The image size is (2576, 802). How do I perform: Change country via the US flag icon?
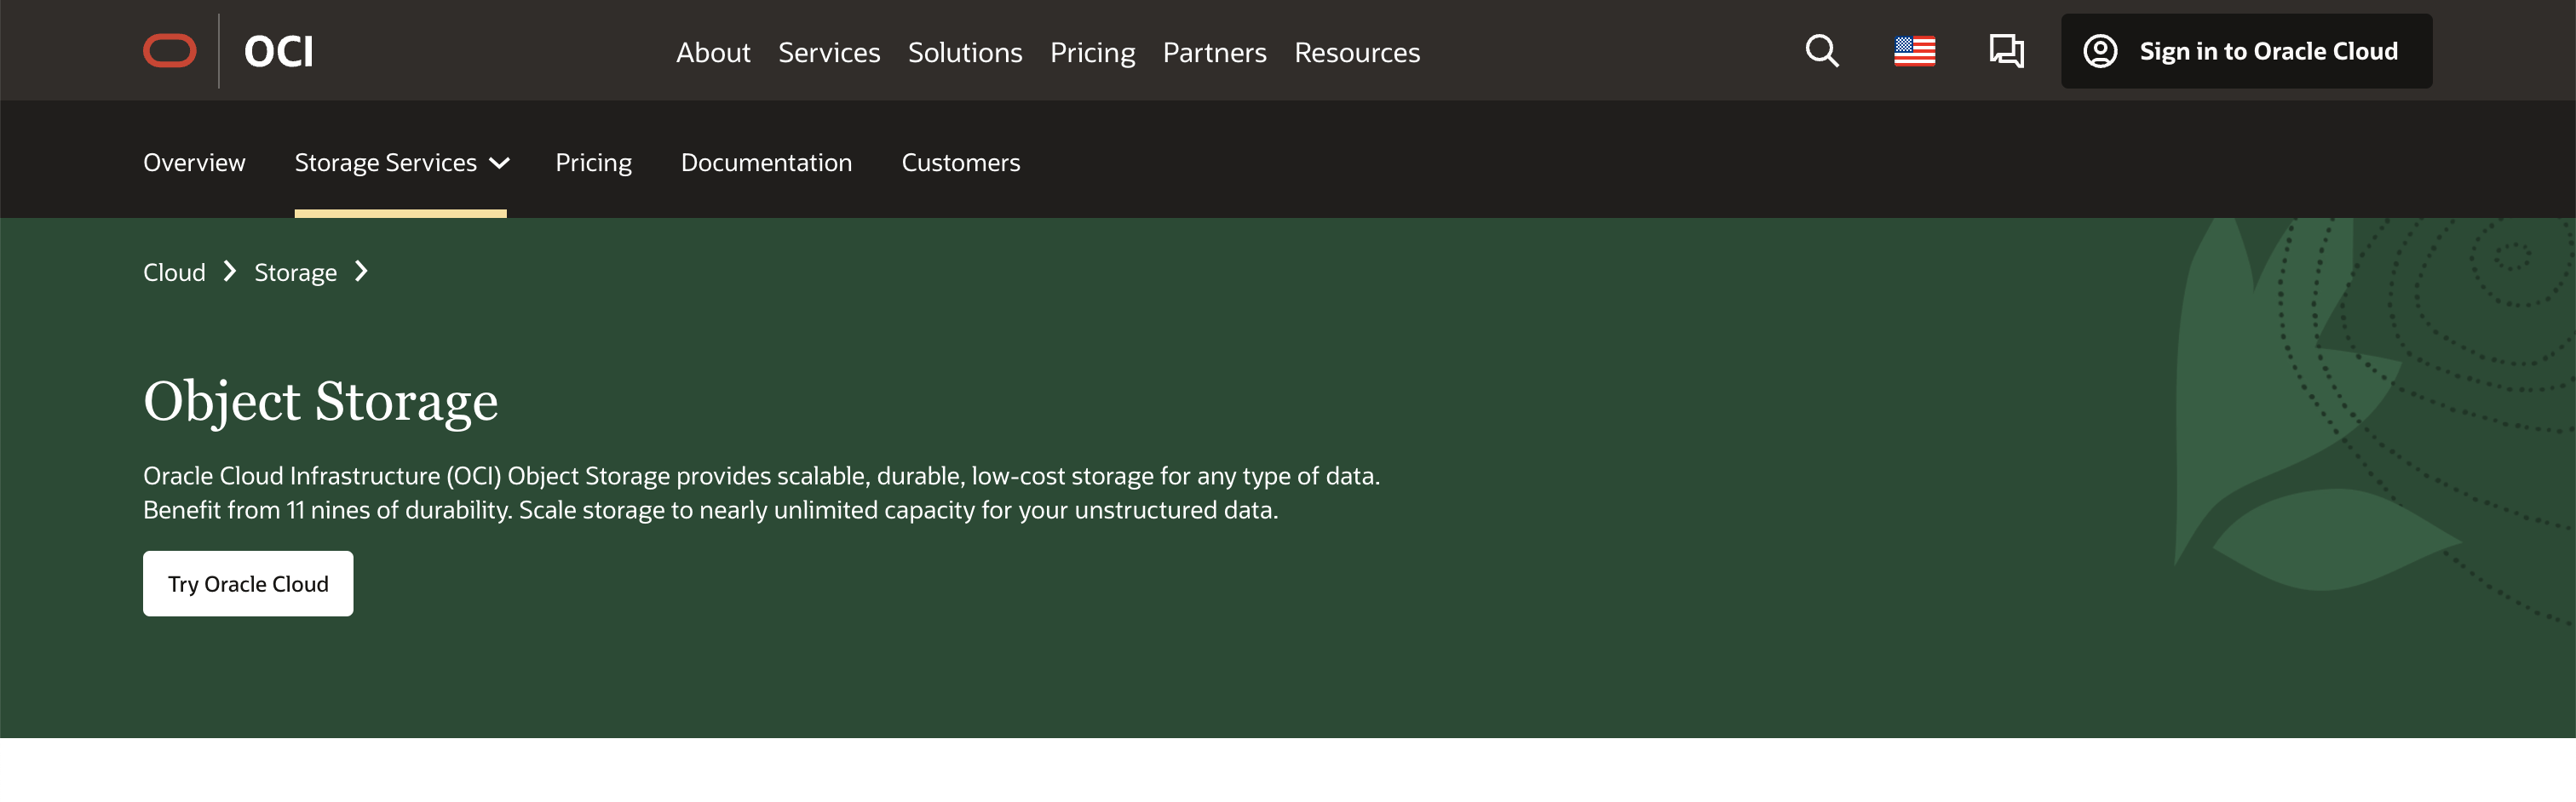click(1914, 51)
